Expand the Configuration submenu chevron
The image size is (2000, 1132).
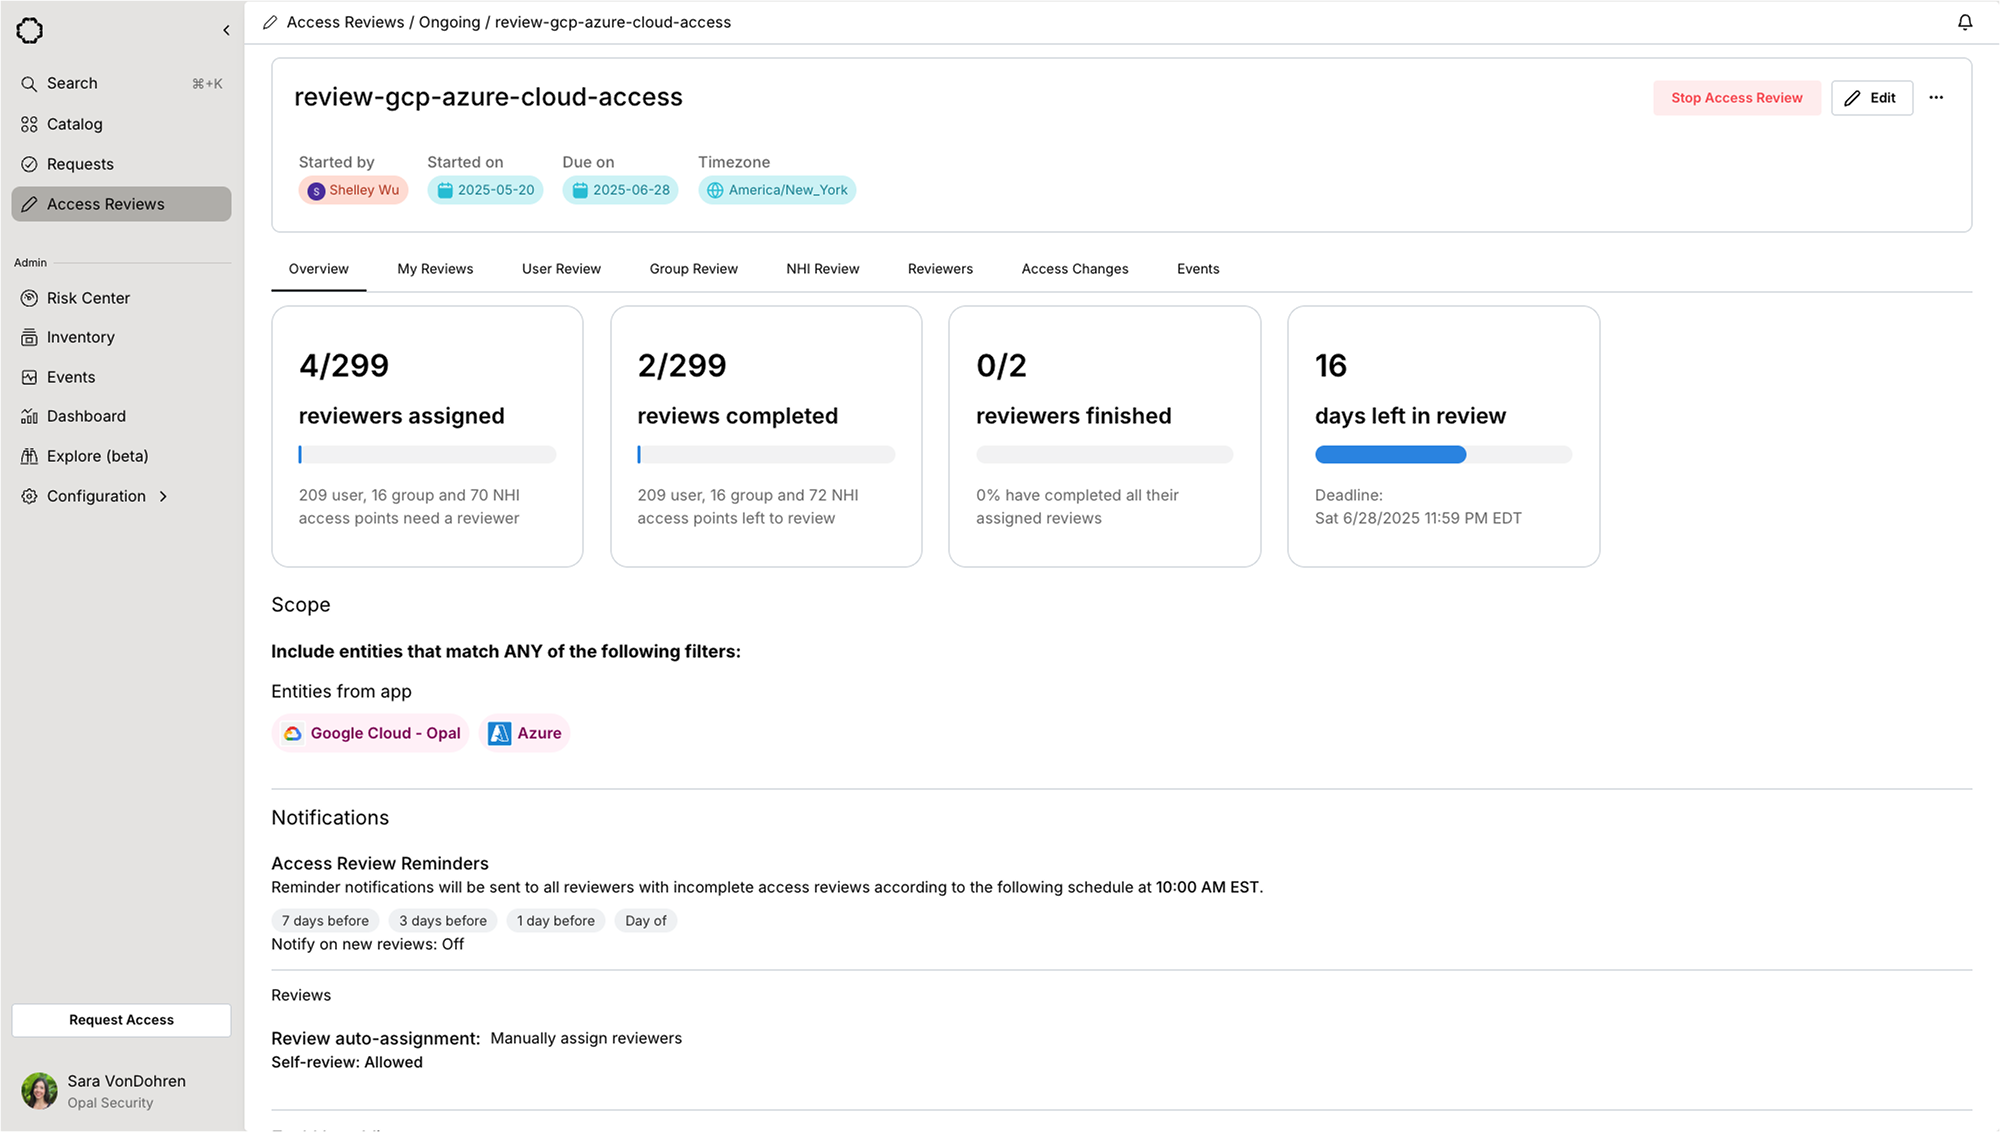(163, 496)
